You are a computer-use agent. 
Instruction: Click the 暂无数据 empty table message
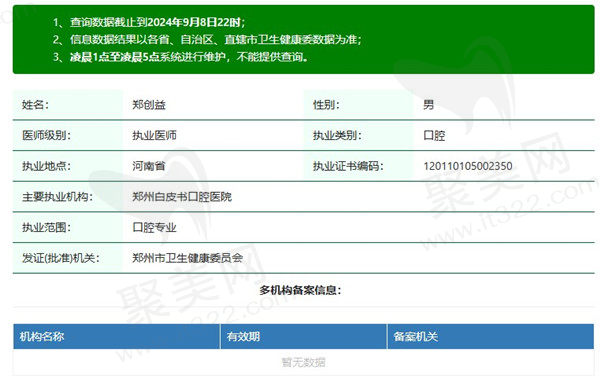point(303,362)
